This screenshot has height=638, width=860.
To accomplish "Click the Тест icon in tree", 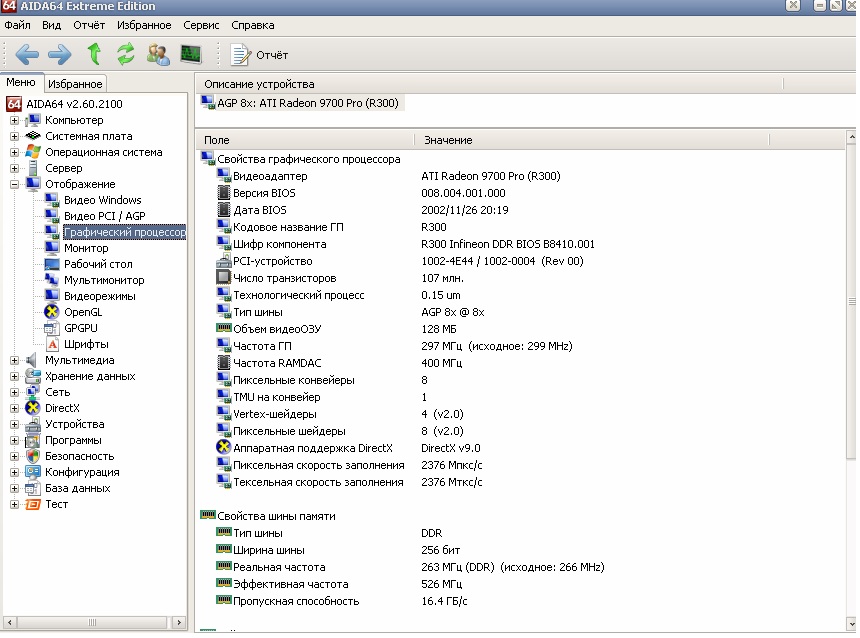I will [33, 504].
